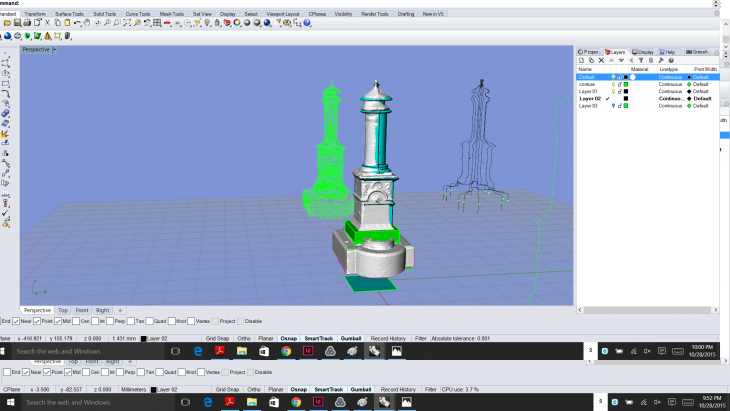Click the Delete layer X icon
This screenshot has height=411, width=730.
[x=599, y=60]
